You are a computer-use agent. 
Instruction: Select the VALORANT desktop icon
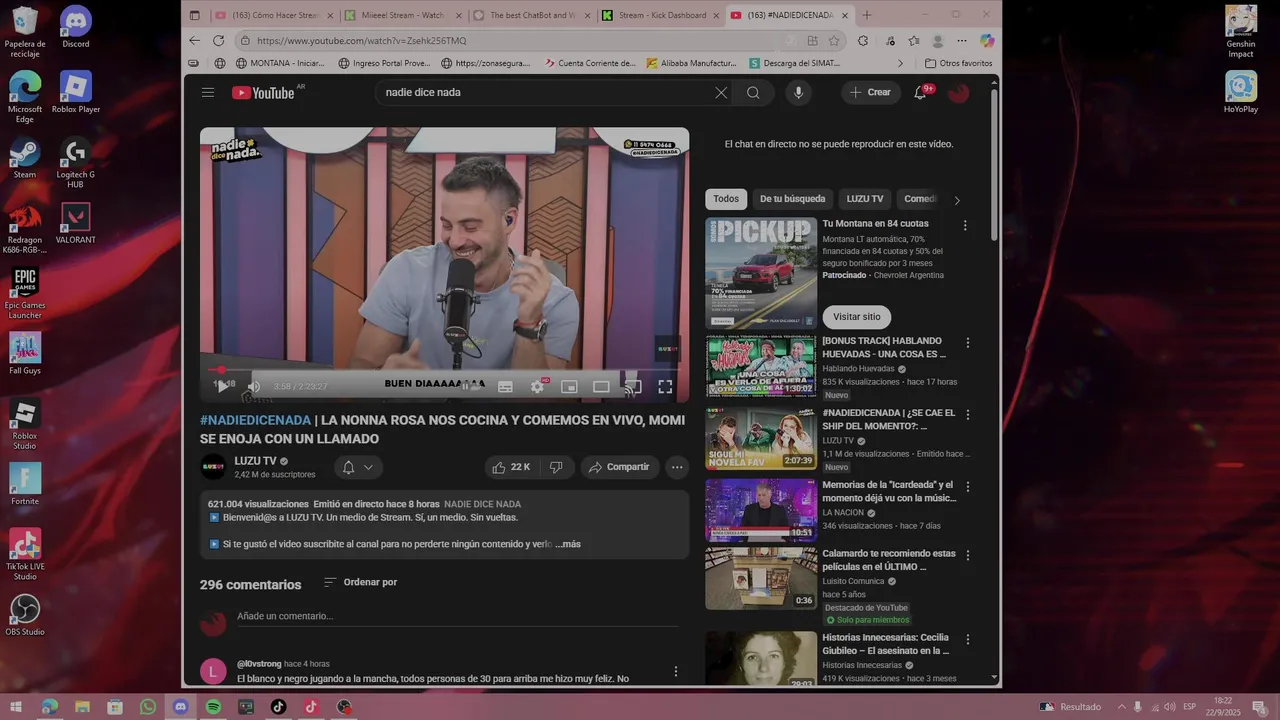[x=76, y=223]
